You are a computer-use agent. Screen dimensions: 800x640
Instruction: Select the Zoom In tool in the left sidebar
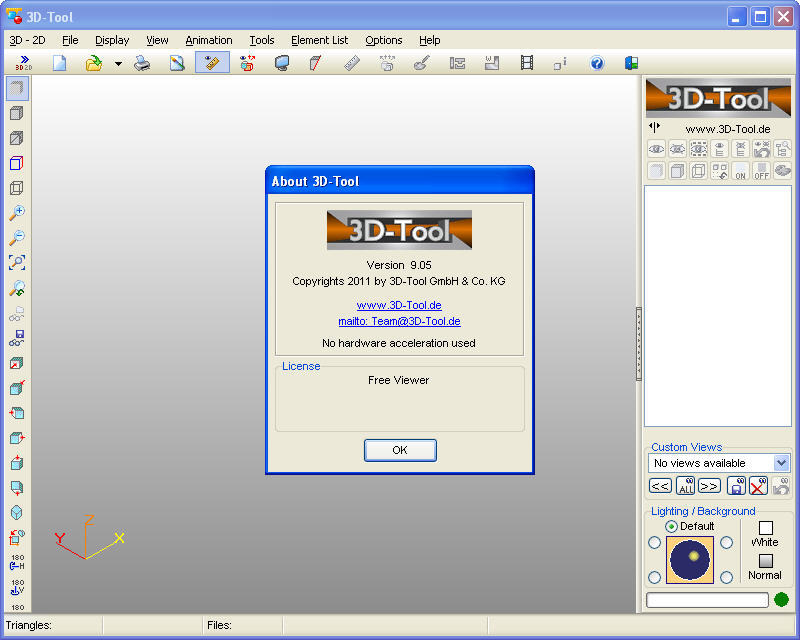[x=18, y=213]
